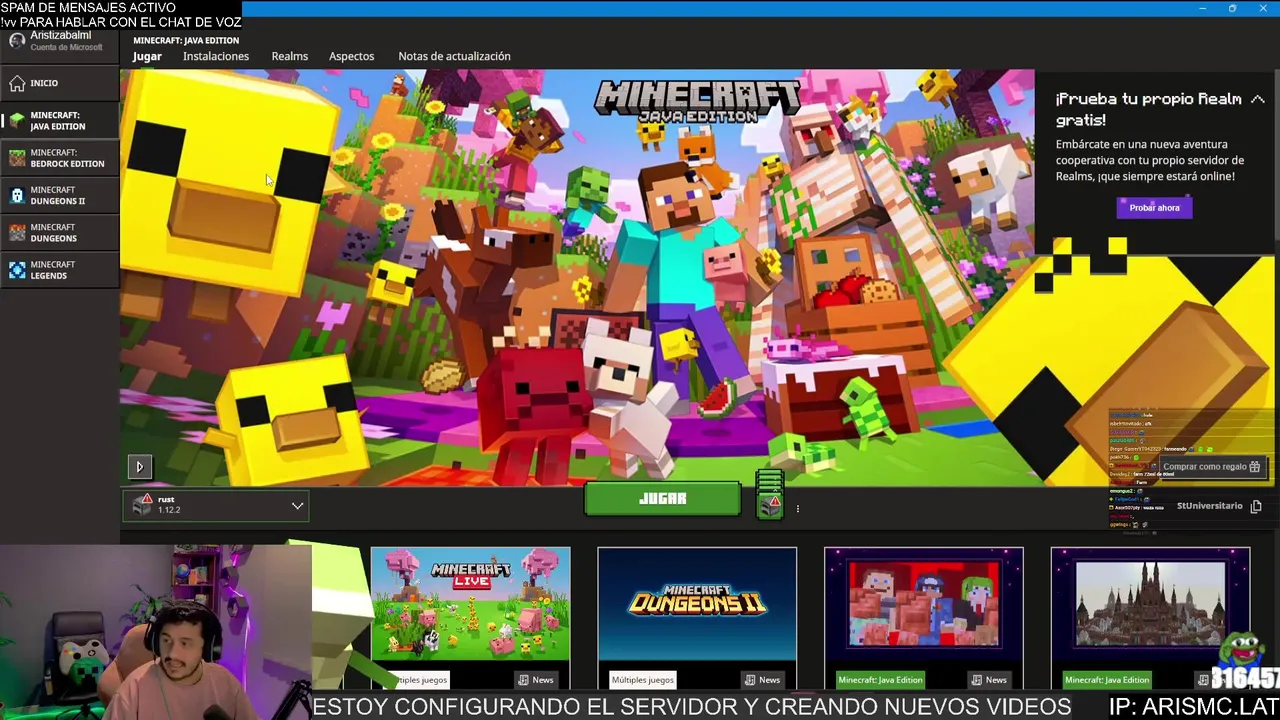The width and height of the screenshot is (1280, 720).
Task: Toggle the banner animation play button
Action: 140,466
